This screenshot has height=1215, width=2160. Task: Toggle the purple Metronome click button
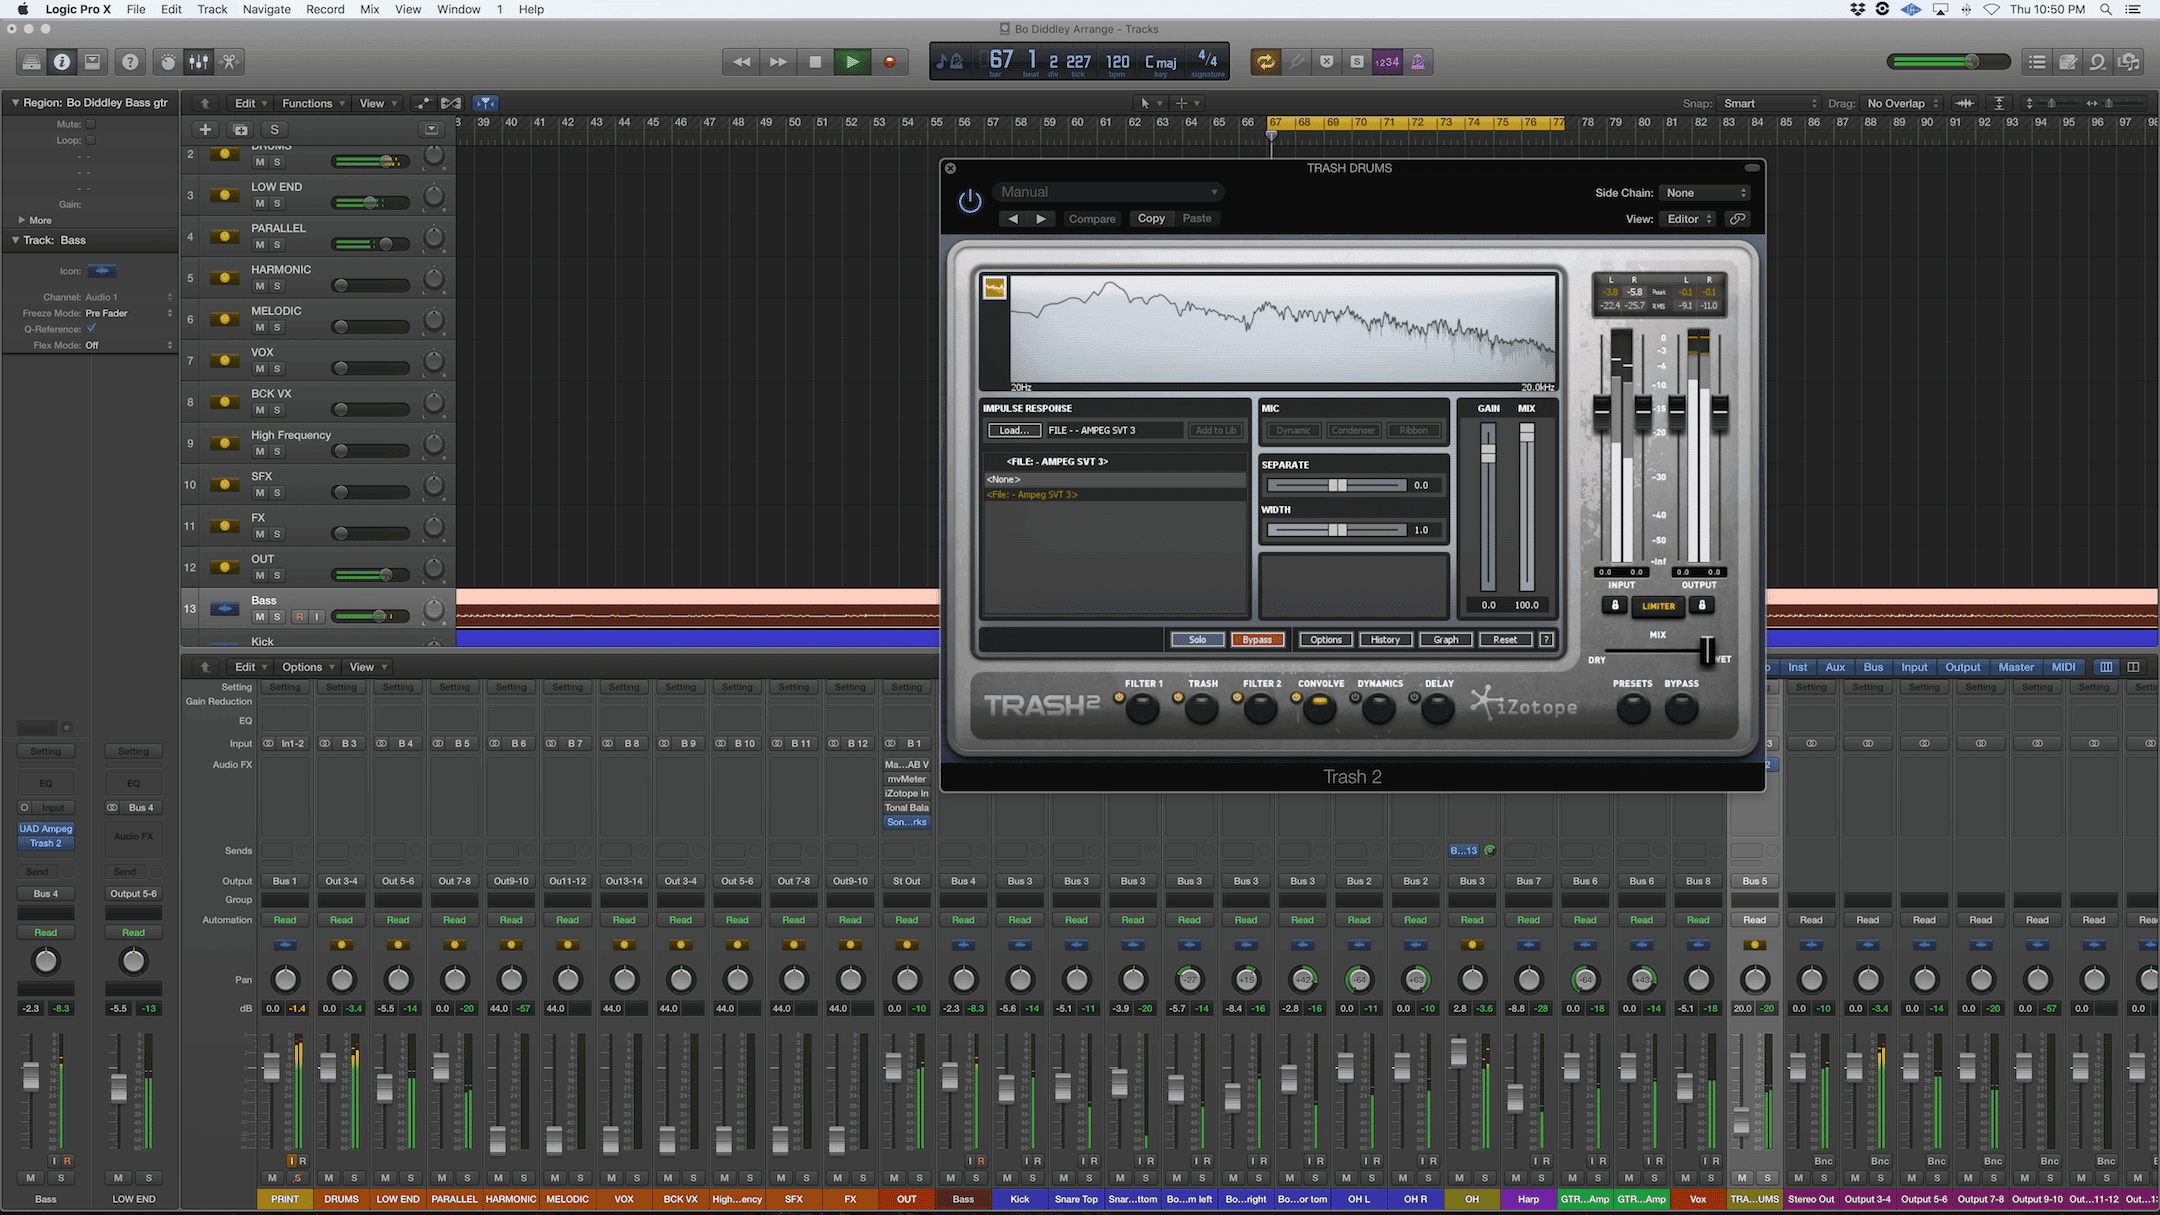[1418, 62]
